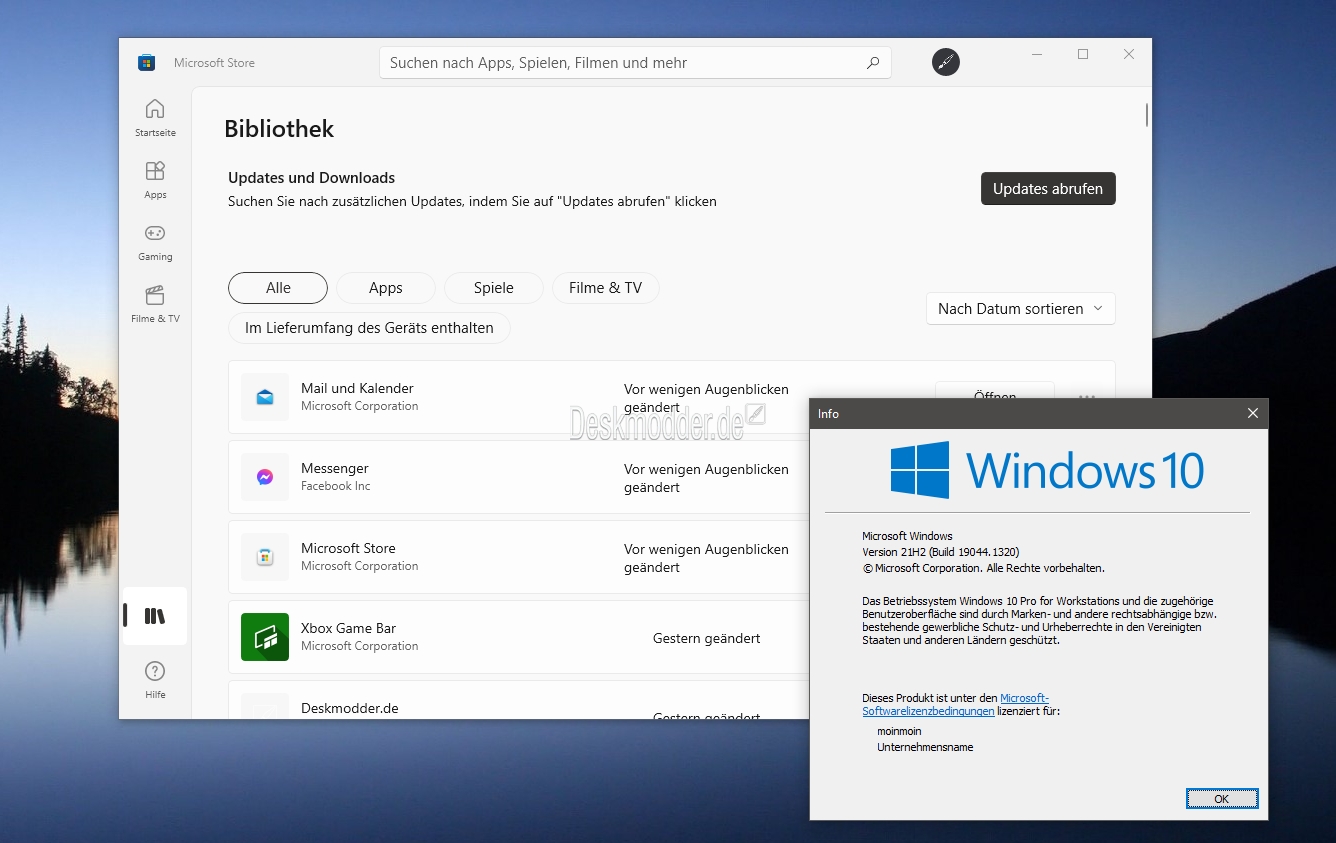Open Filme & TV in sidebar
Screen dimensions: 1336x843
[x=155, y=304]
